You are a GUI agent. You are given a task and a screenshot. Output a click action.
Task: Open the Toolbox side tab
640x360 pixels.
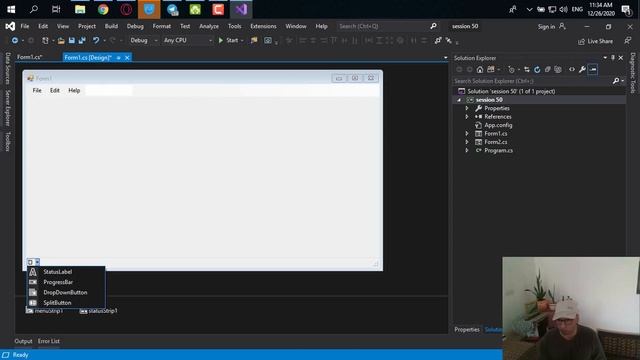point(7,141)
